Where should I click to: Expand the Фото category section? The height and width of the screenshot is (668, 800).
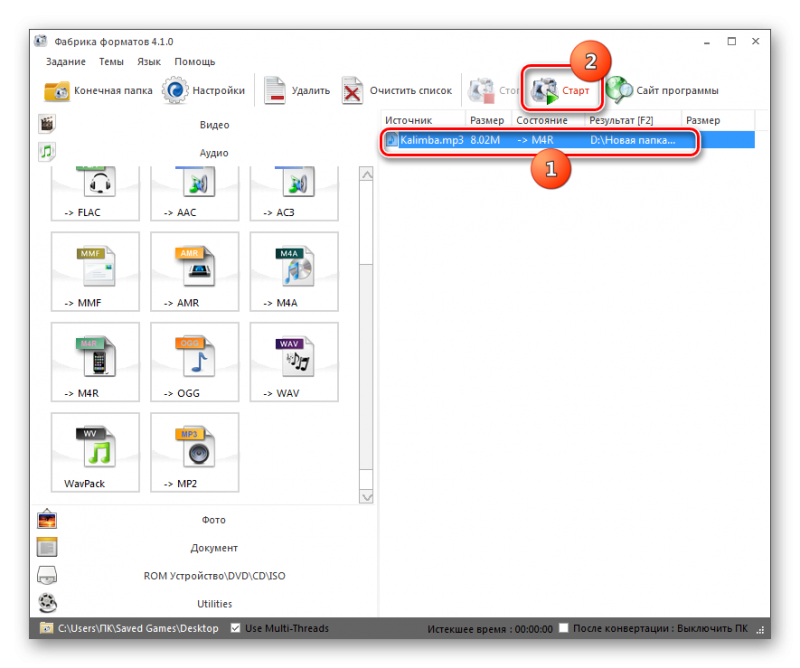click(x=214, y=520)
